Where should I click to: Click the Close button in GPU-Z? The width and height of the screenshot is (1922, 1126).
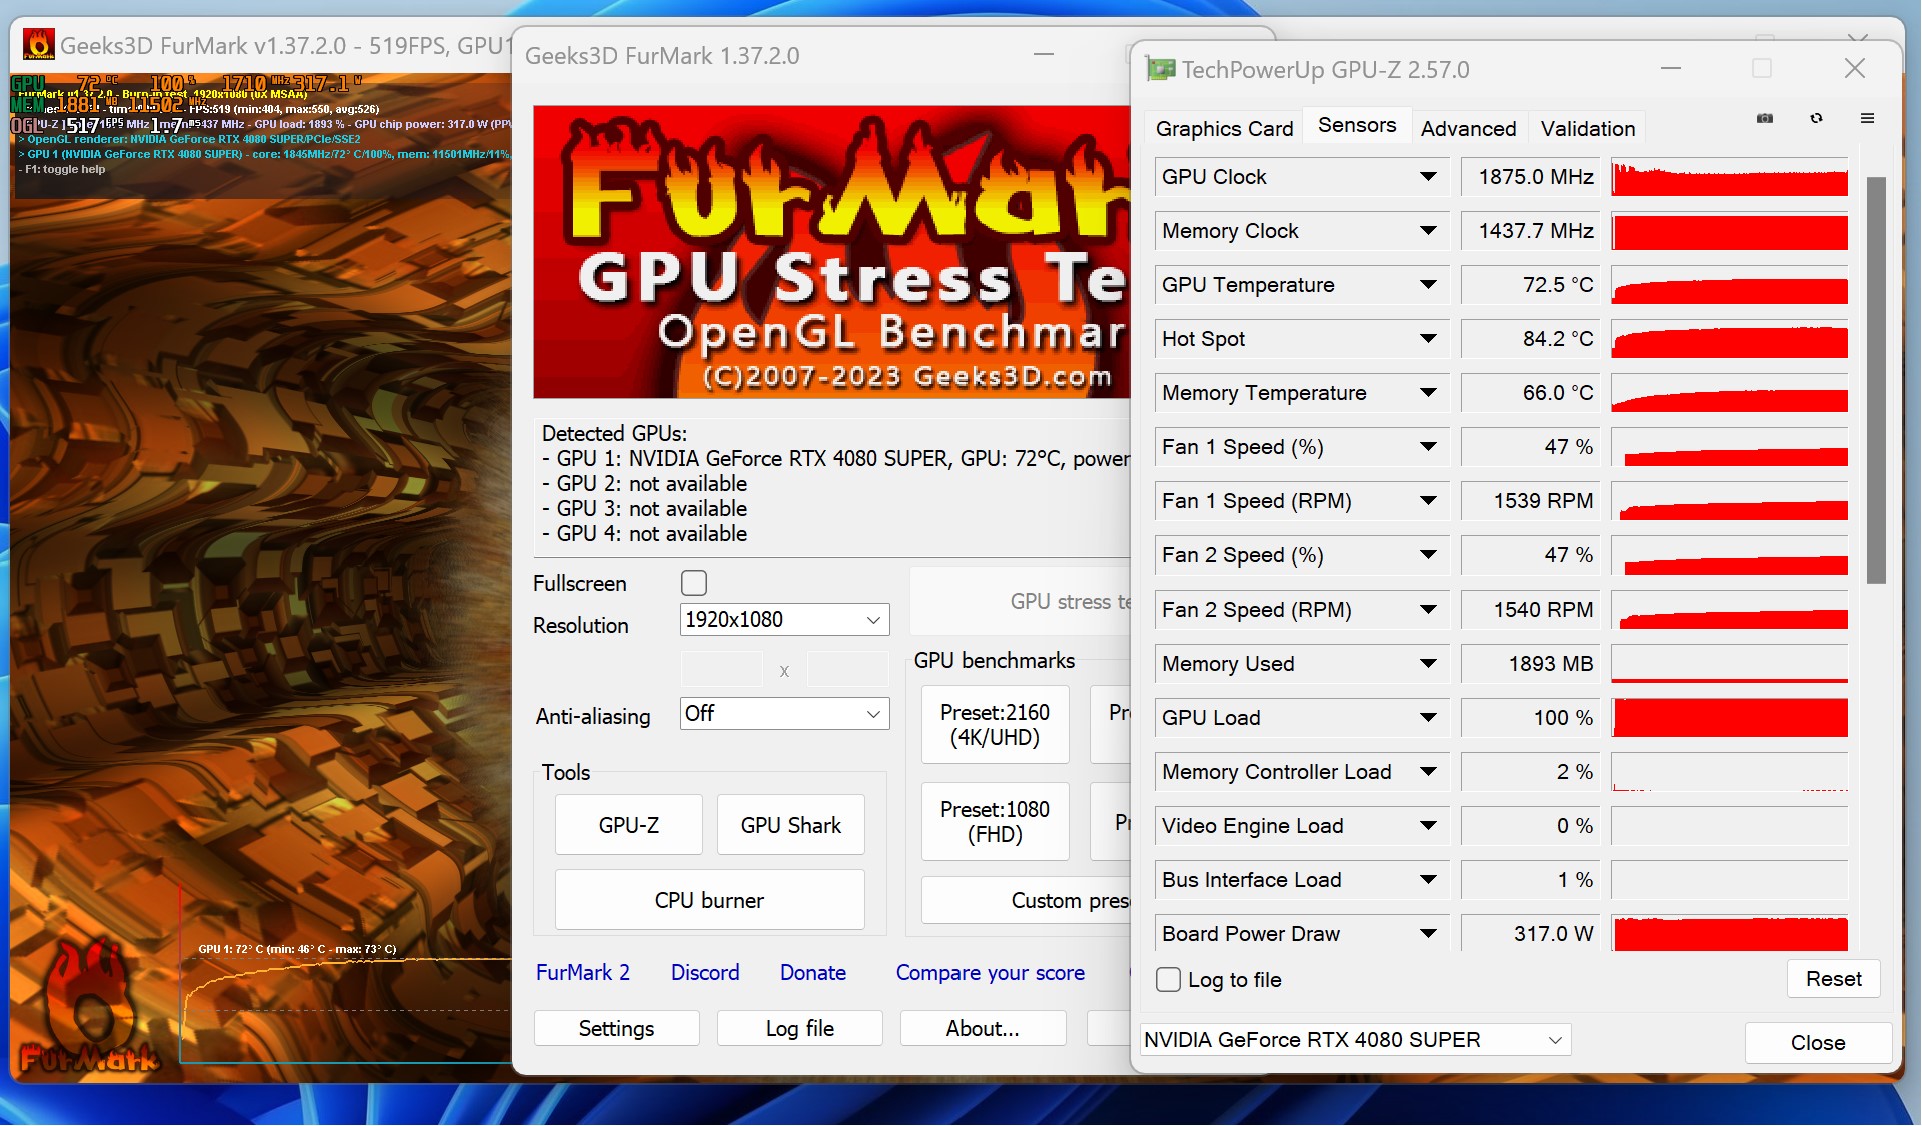(x=1818, y=1042)
